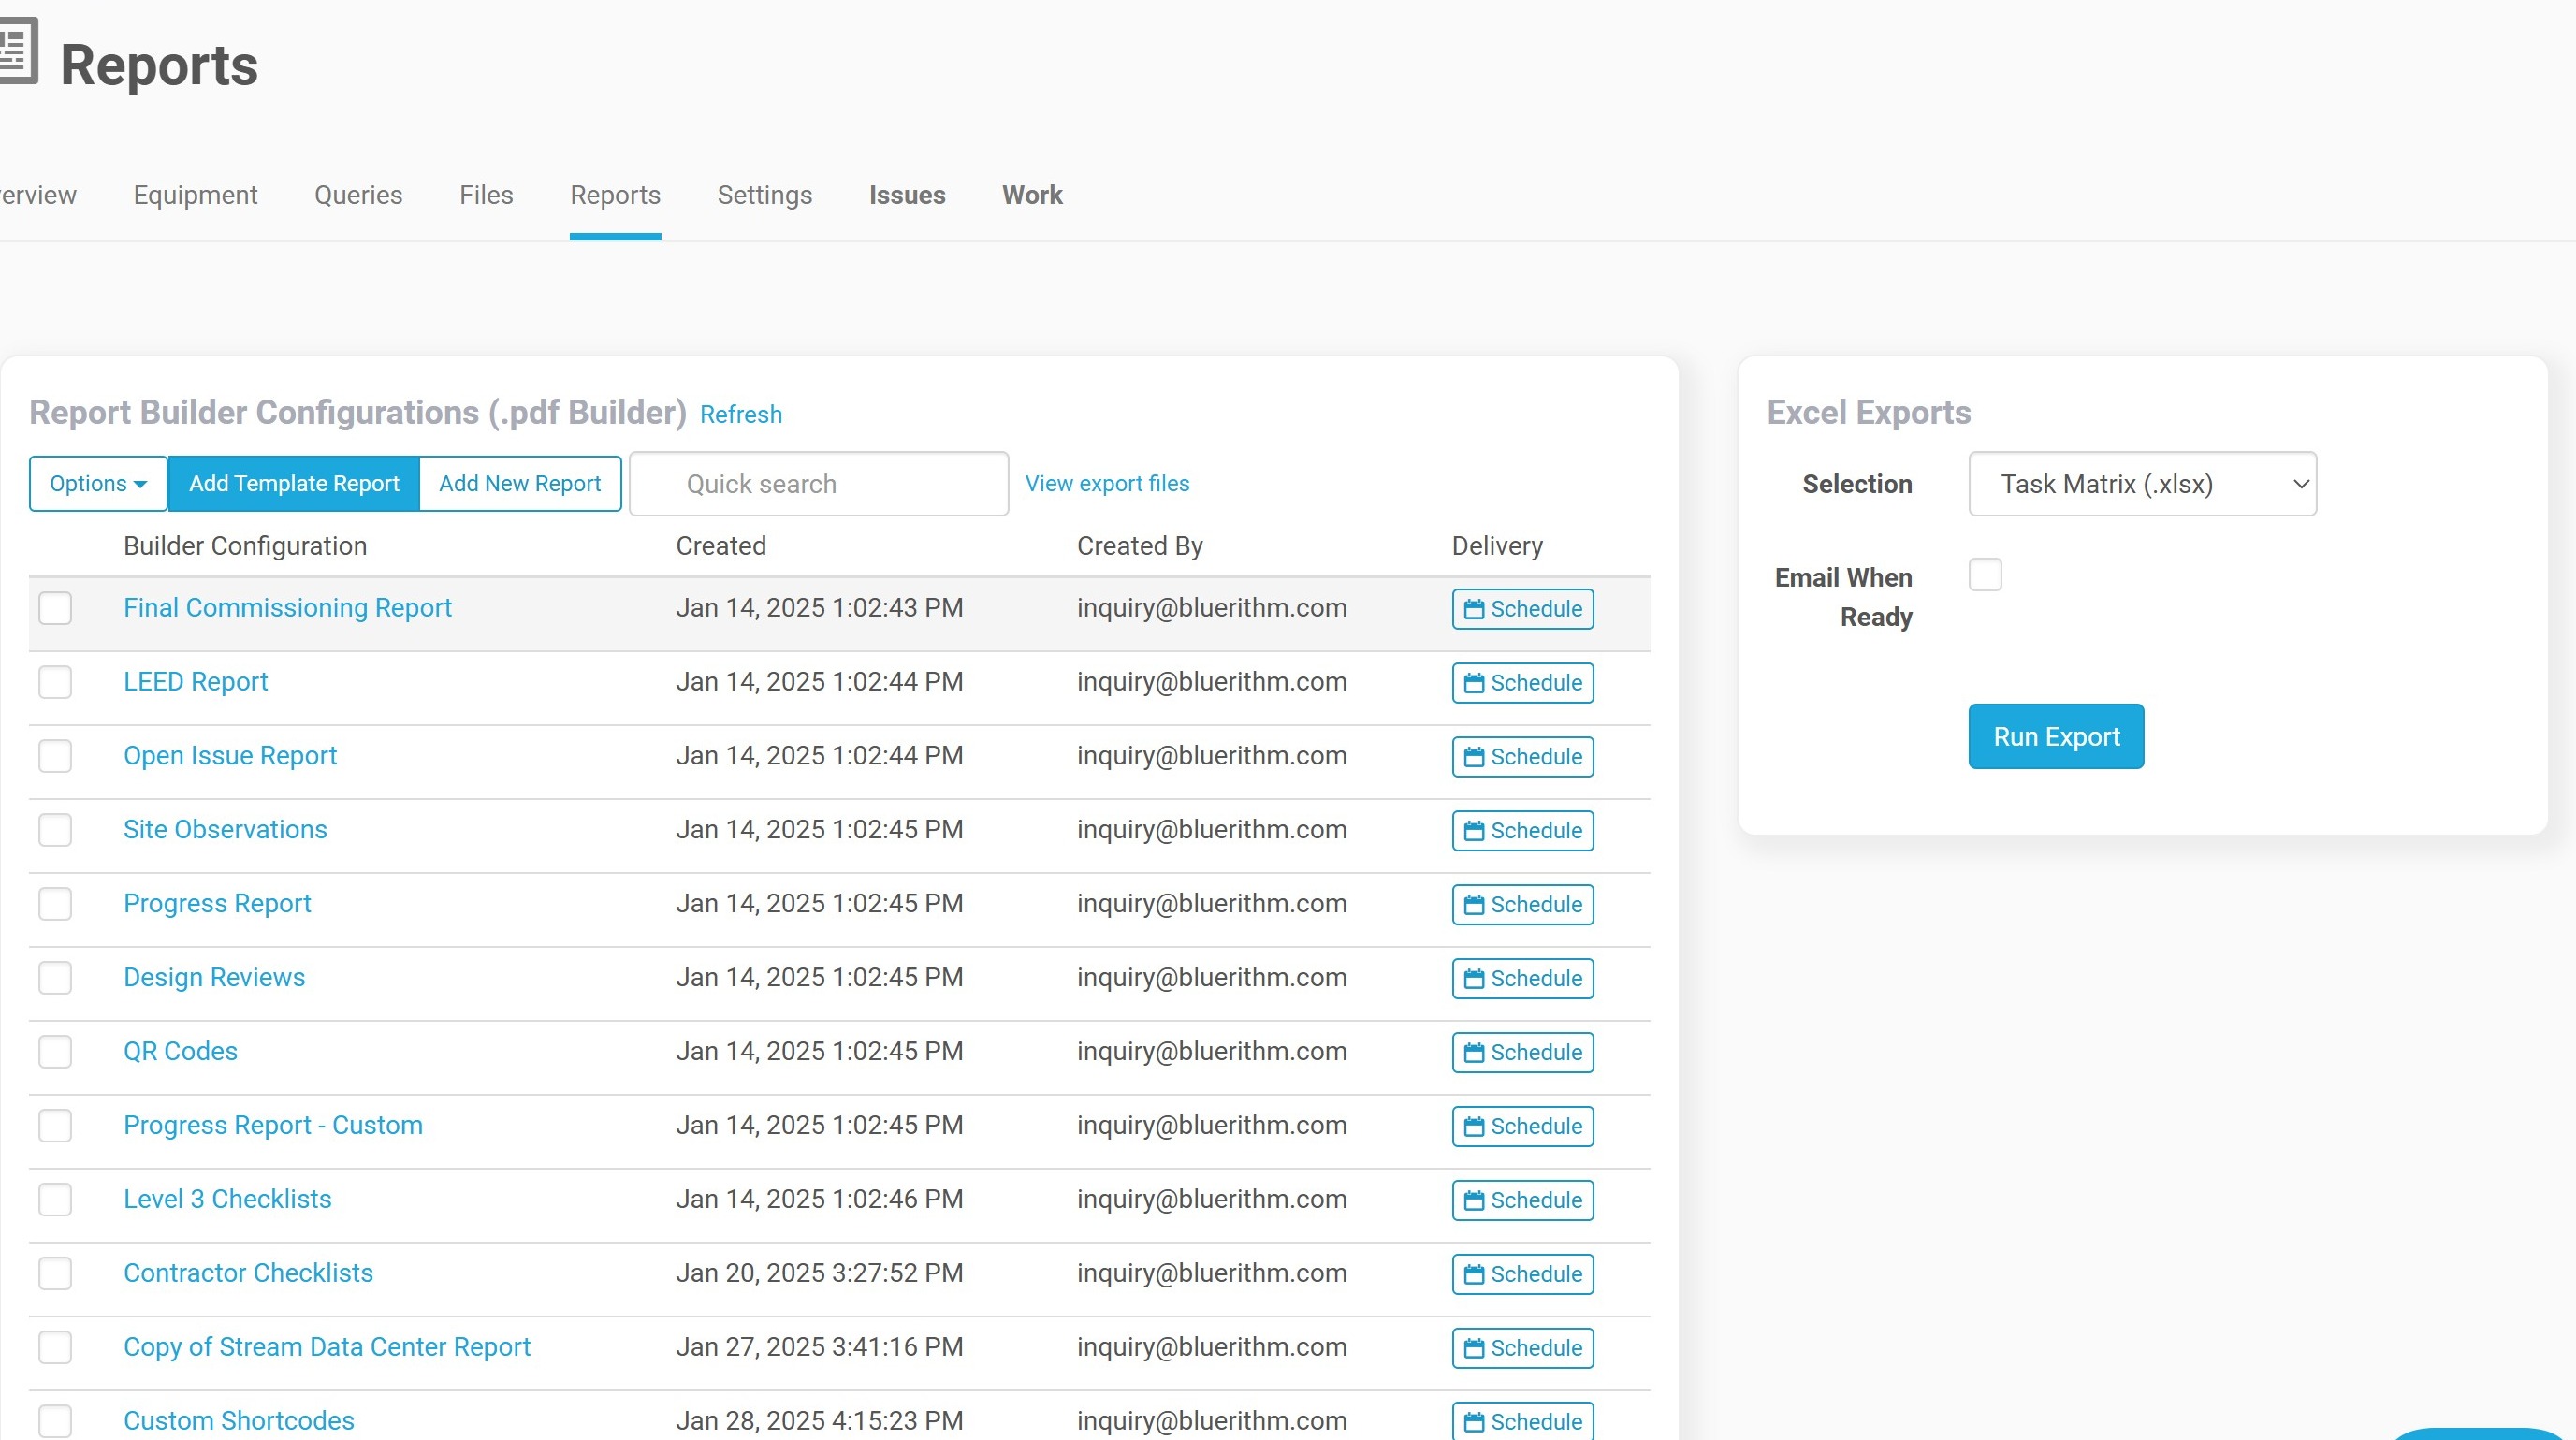
Task: Schedule delivery of the Progress Report
Action: pyautogui.click(x=1521, y=904)
